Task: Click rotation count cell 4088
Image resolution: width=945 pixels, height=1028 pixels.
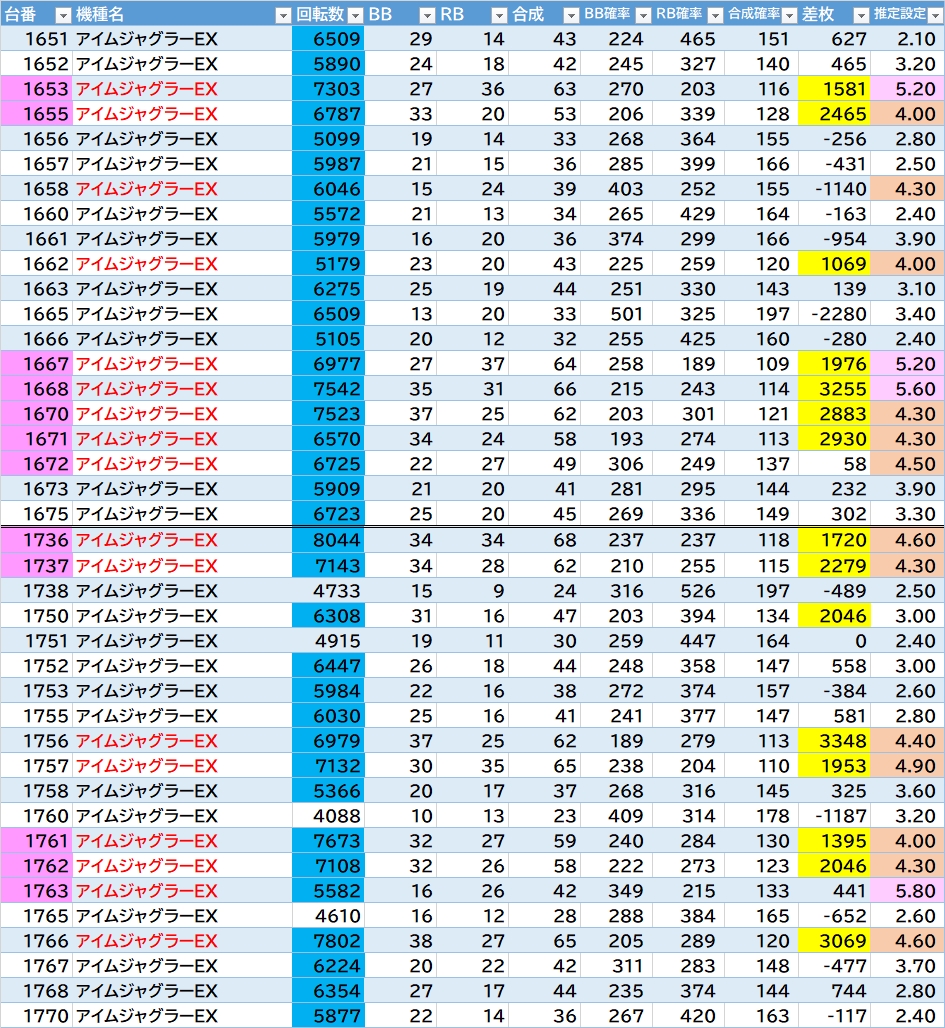Action: click(x=328, y=816)
